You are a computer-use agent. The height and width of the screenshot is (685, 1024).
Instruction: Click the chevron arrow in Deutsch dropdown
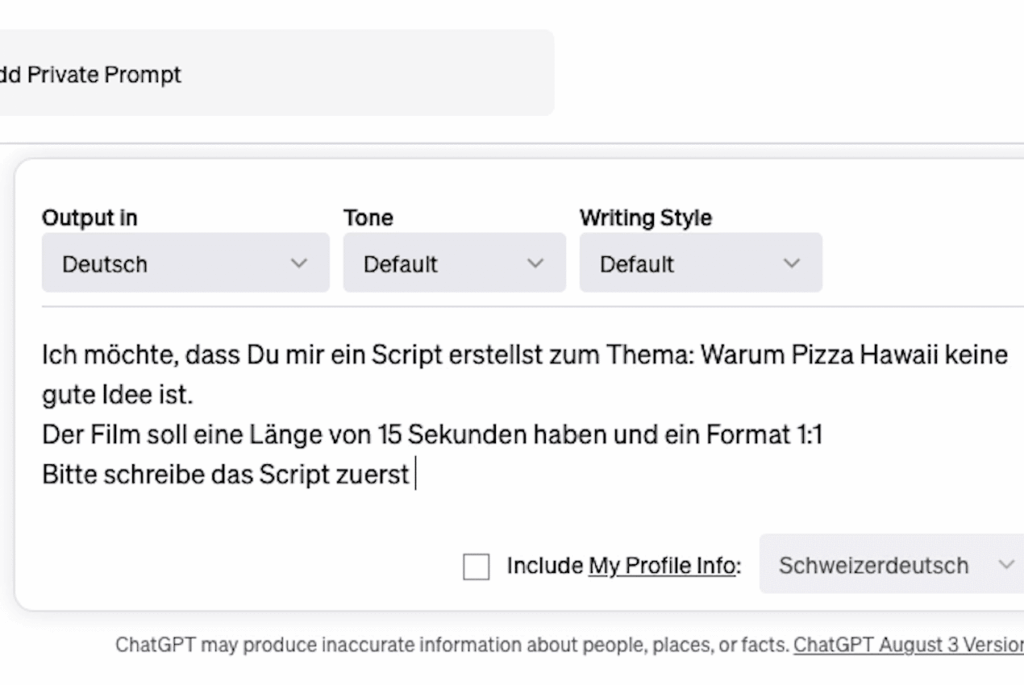point(299,264)
